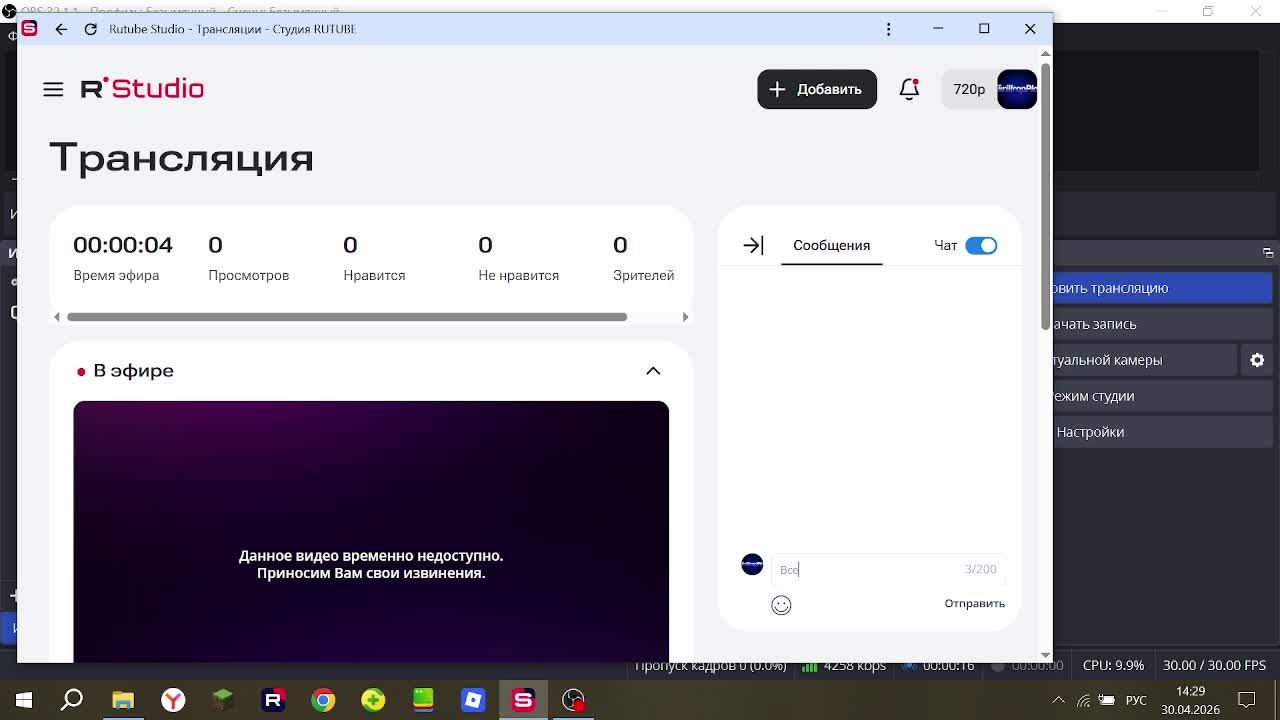Open the Roblox Studio taskbar icon
1280x720 pixels.
(473, 700)
